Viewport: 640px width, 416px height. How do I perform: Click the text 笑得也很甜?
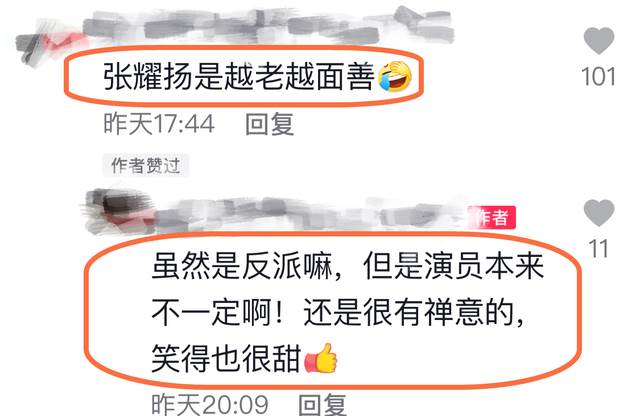click(227, 359)
